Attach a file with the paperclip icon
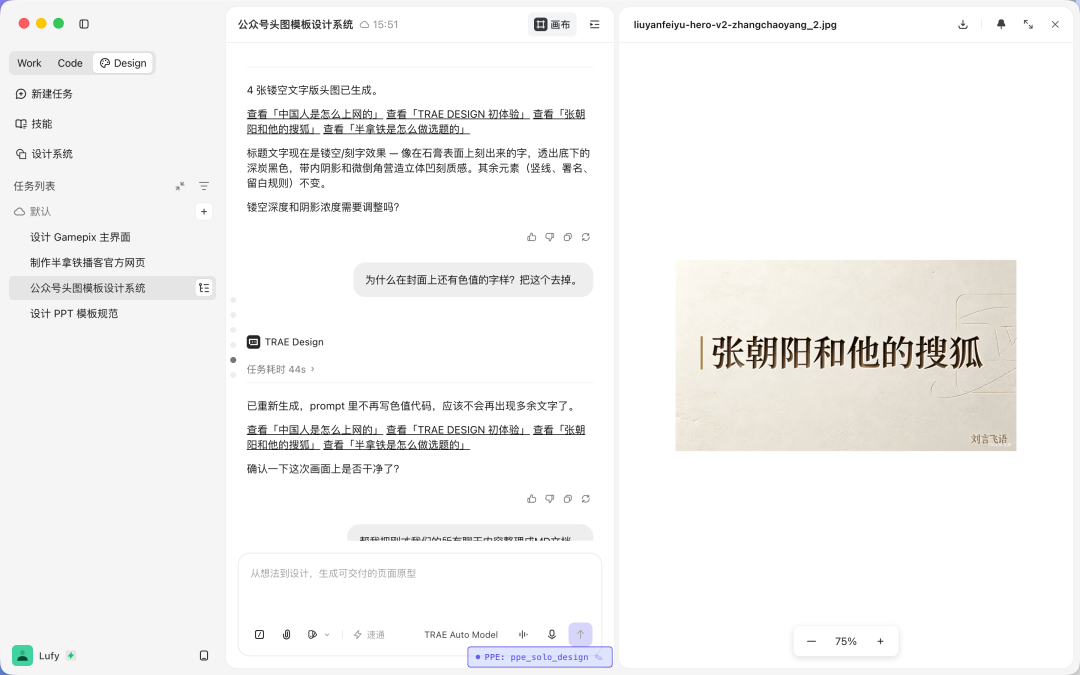1080x675 pixels. tap(287, 634)
